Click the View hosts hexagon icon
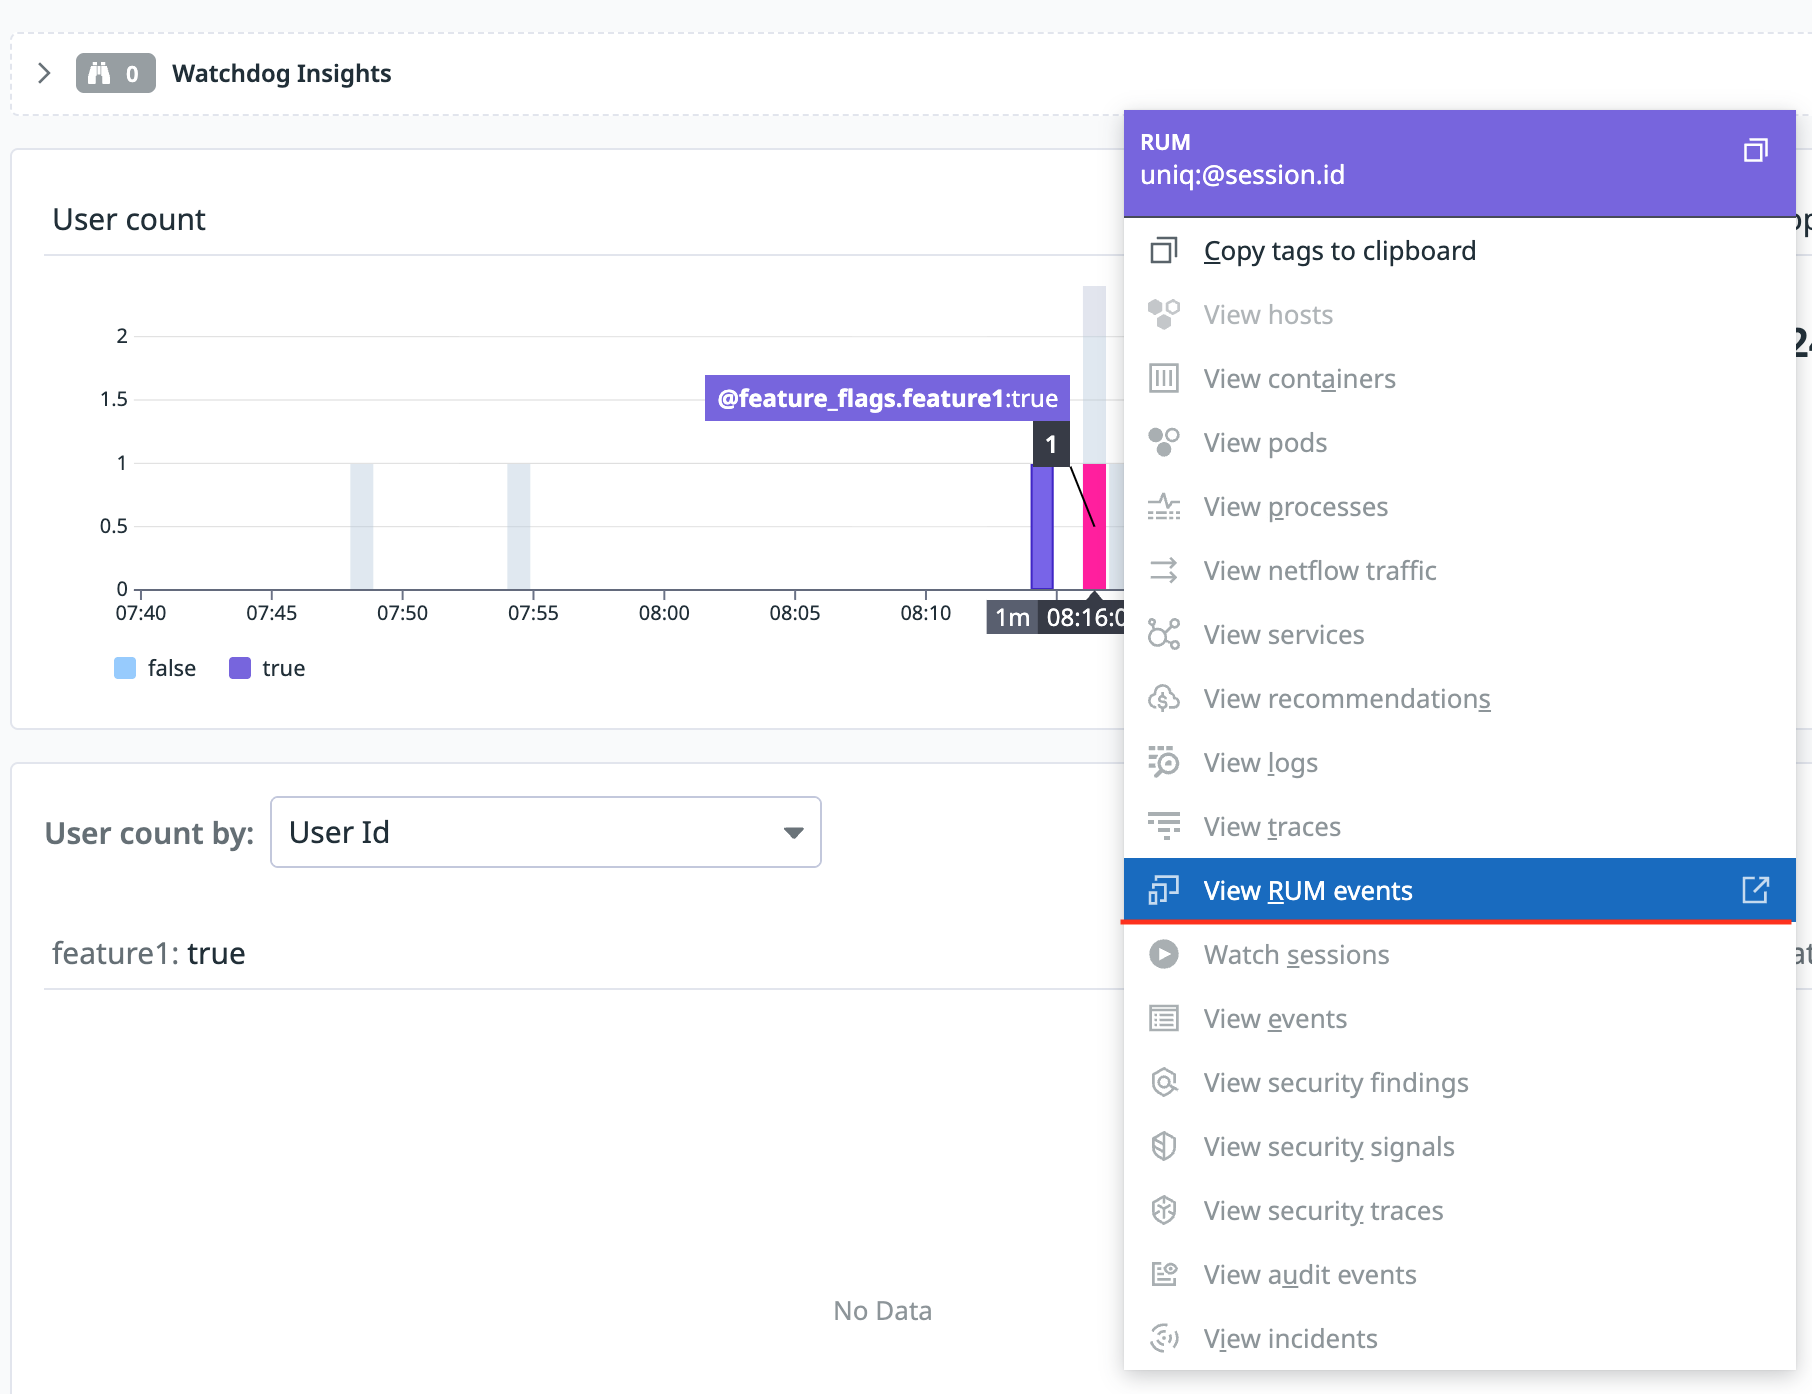 1163,314
